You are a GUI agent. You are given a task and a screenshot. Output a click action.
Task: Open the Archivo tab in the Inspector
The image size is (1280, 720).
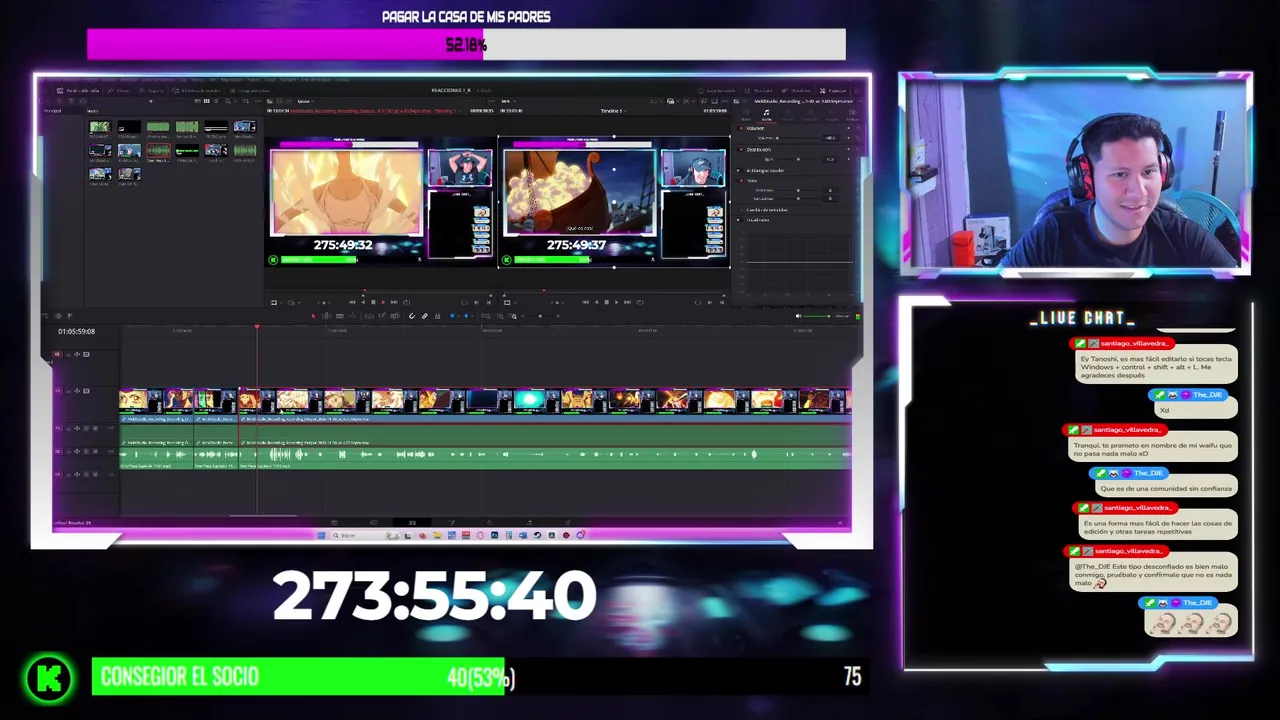point(853,116)
